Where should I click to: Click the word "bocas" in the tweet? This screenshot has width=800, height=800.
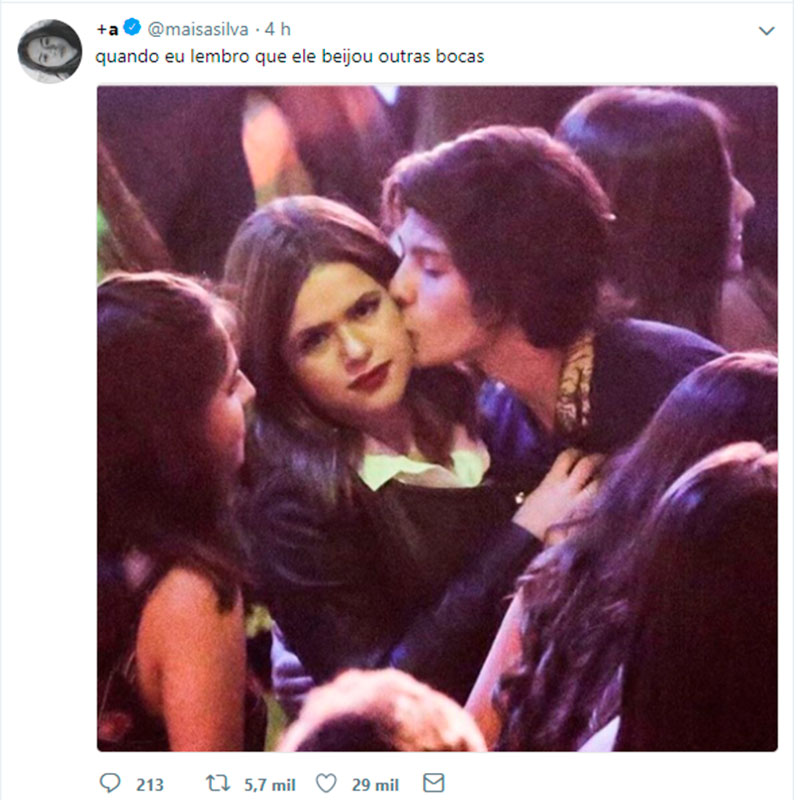click(462, 56)
